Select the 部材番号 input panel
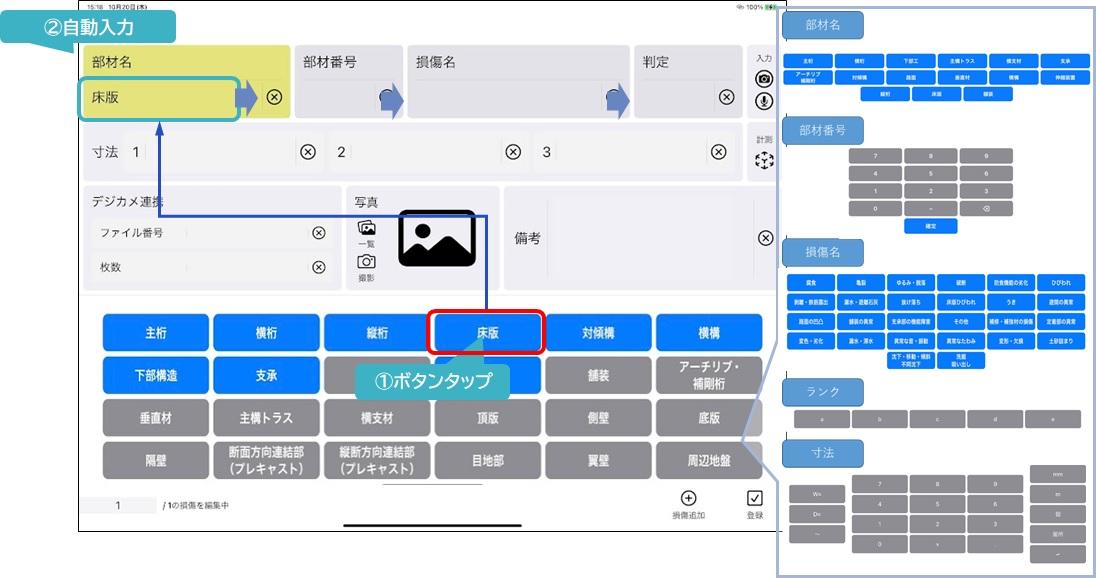 coord(350,82)
